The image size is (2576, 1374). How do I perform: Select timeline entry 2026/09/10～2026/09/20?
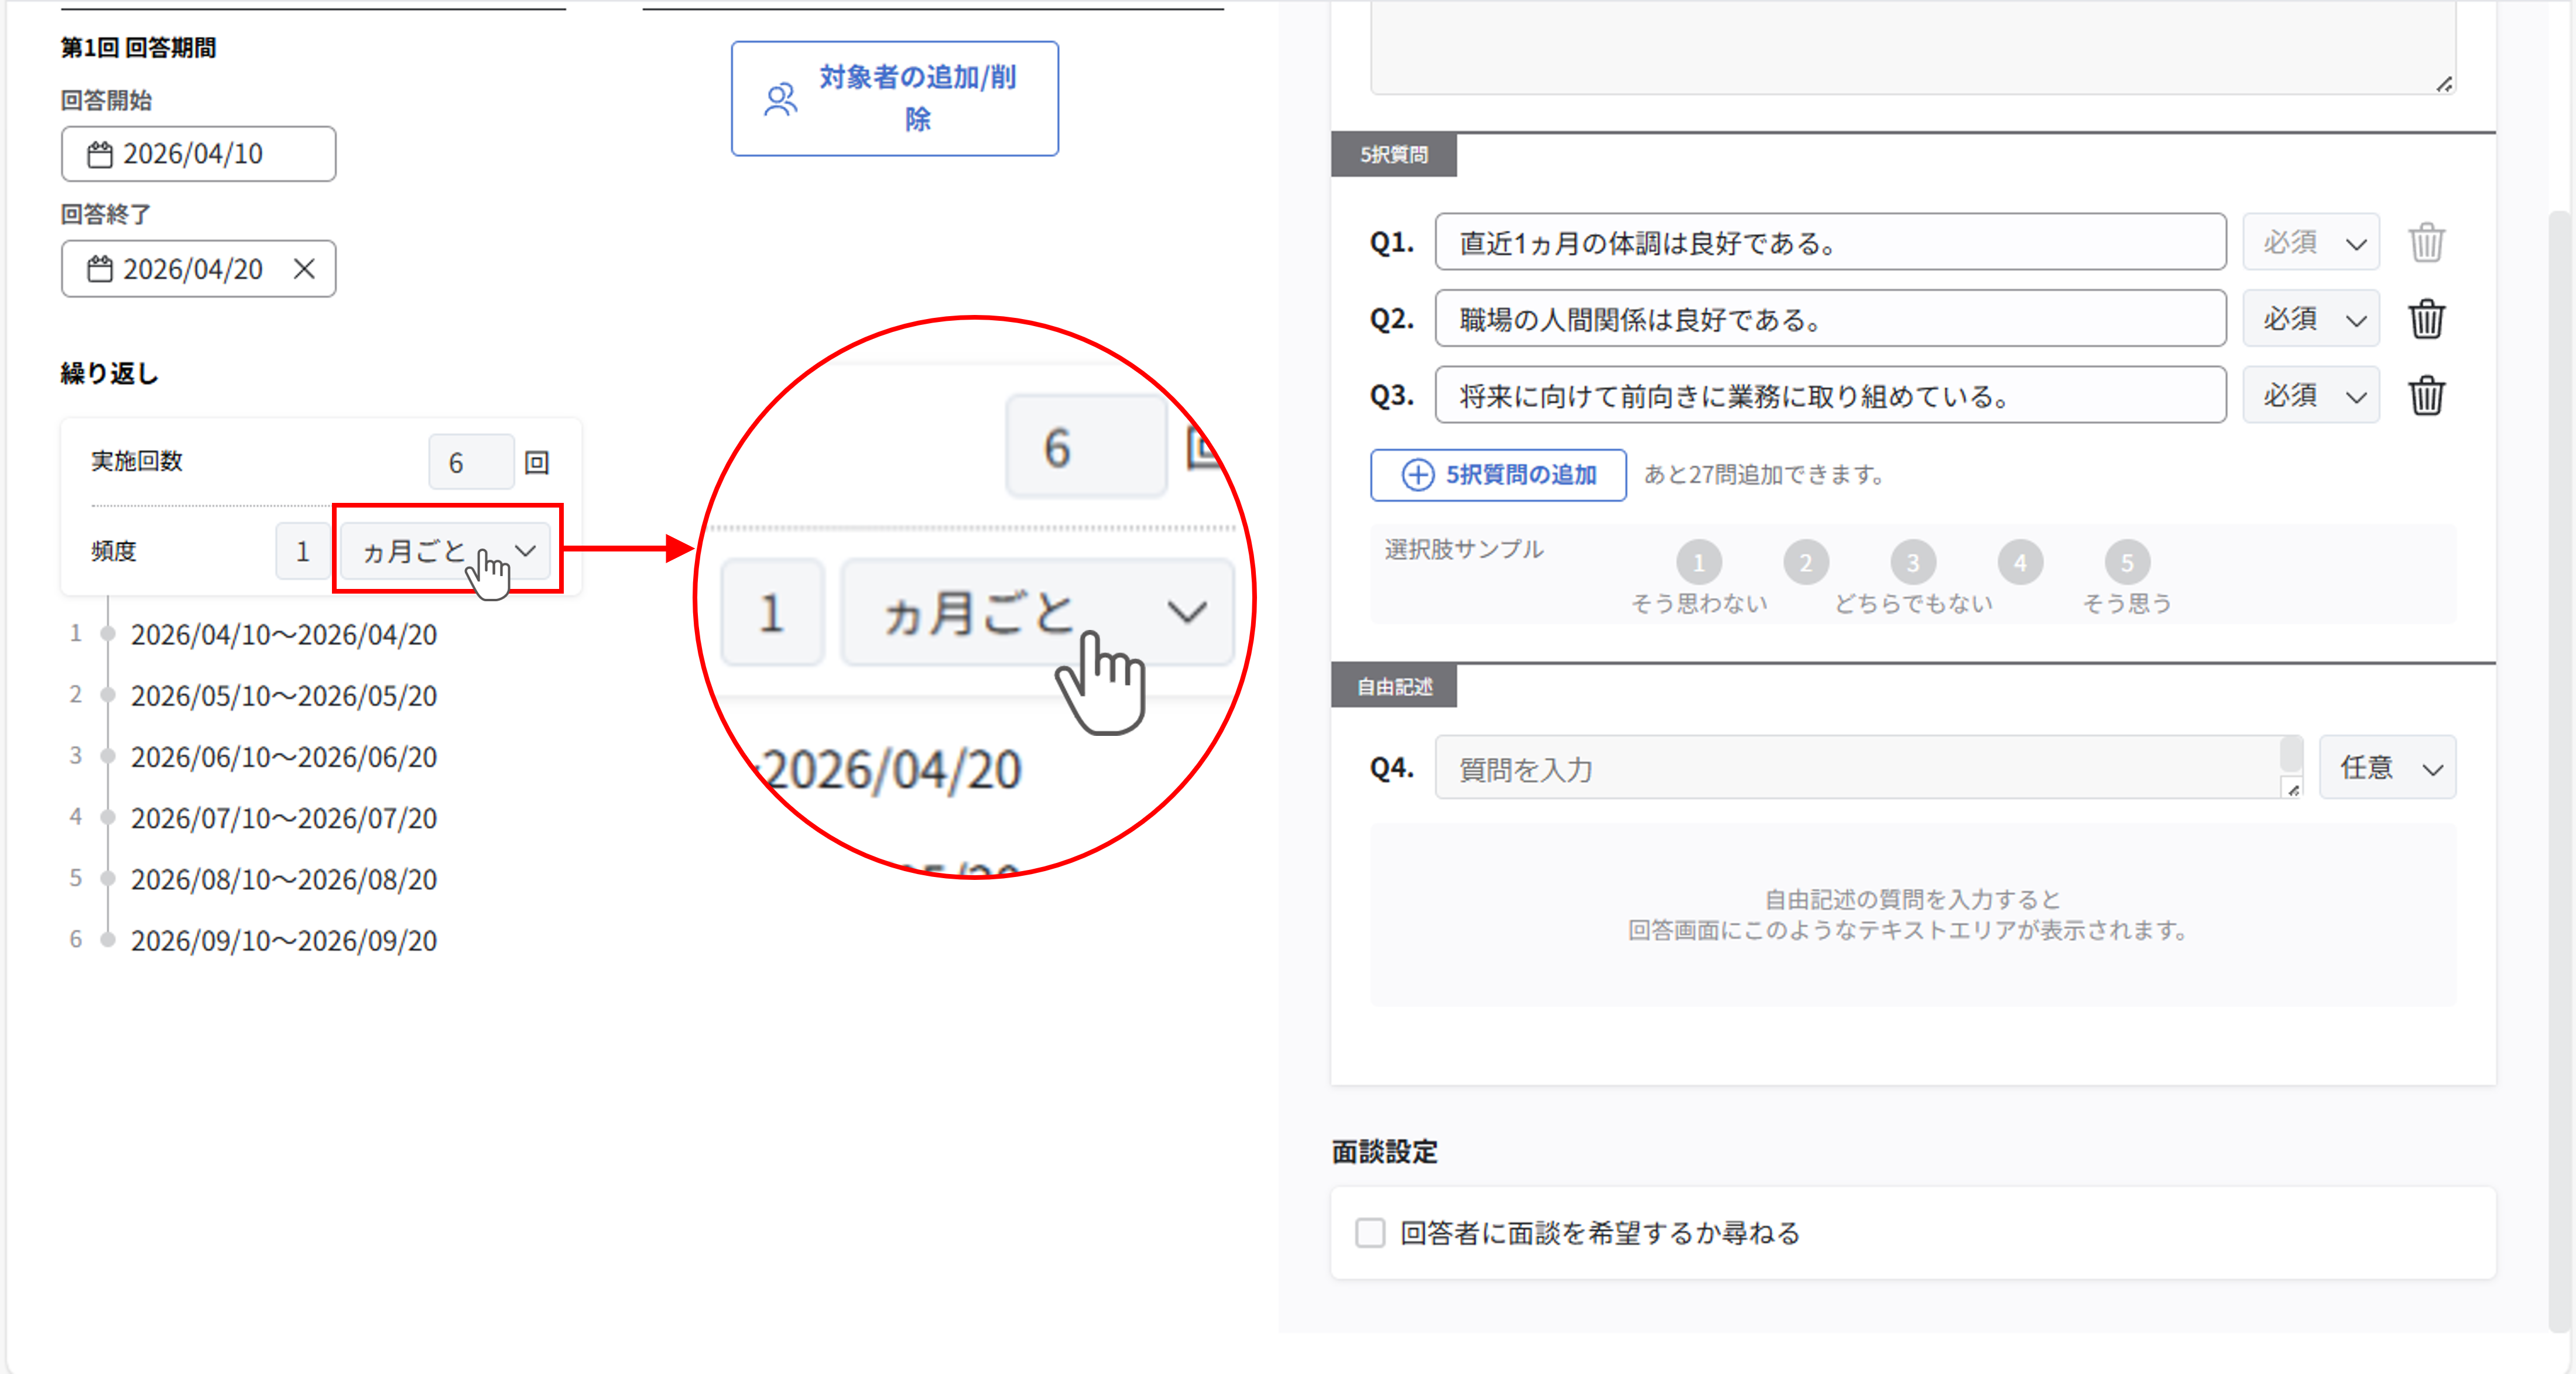pos(284,940)
